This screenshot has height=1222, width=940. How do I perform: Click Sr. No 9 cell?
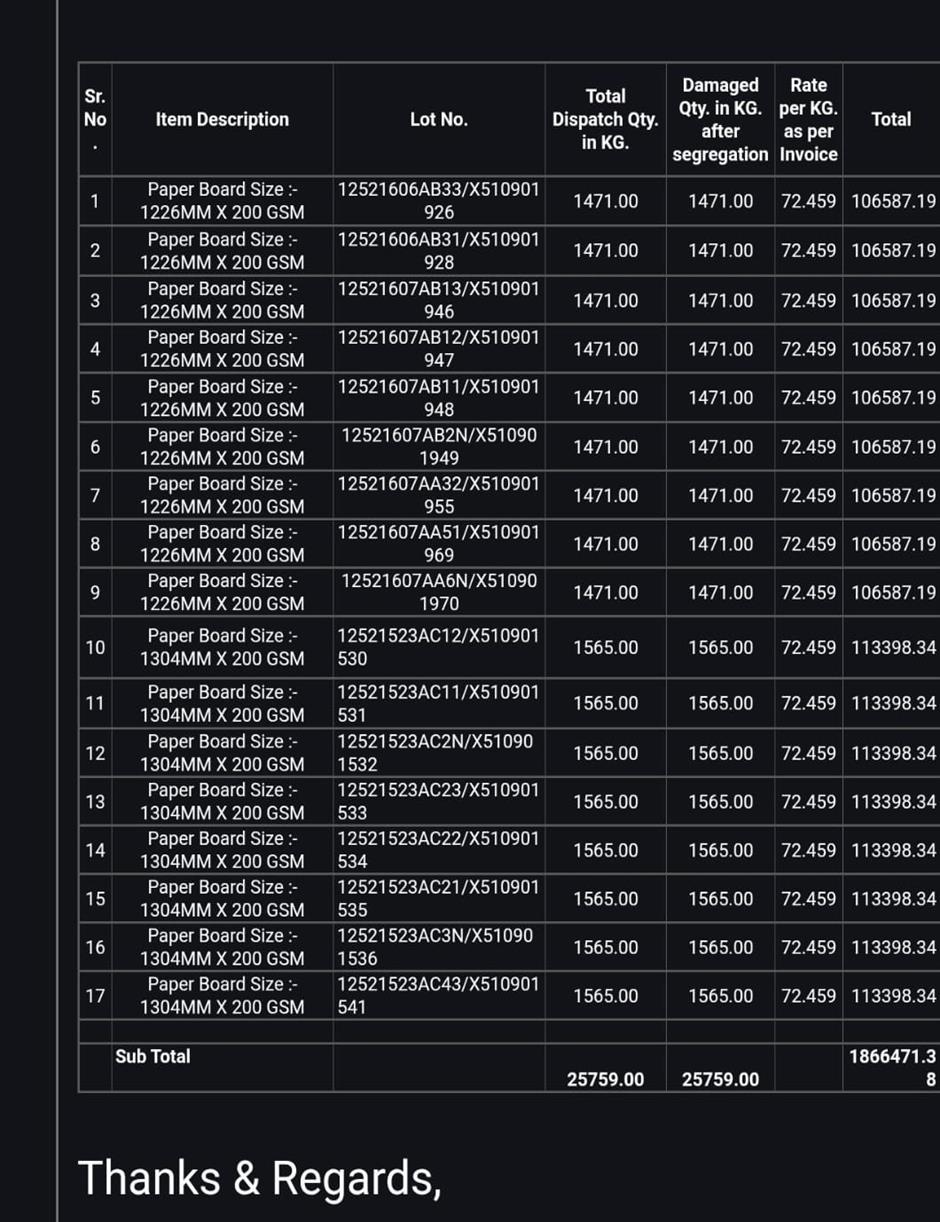pos(95,592)
